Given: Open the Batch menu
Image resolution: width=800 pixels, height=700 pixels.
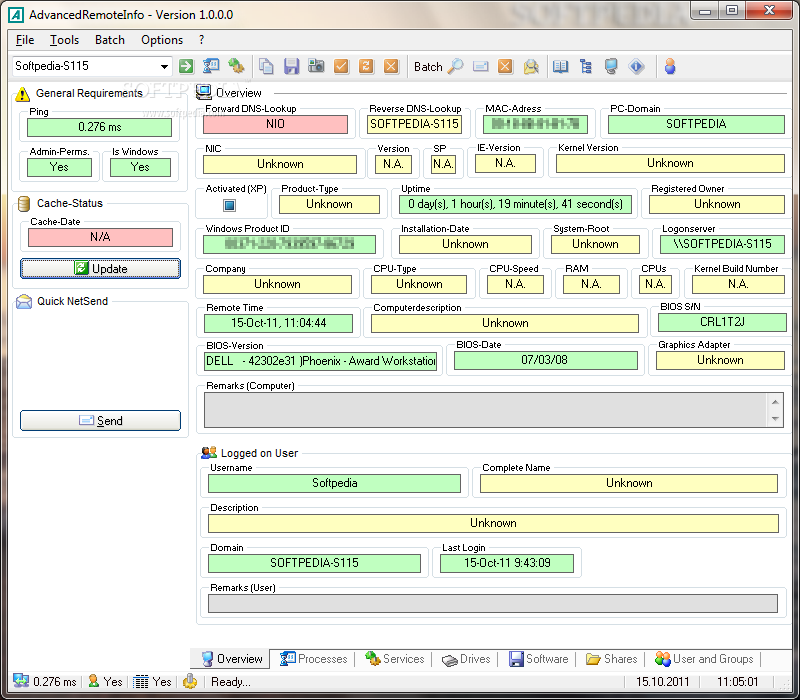Looking at the screenshot, I should point(110,40).
